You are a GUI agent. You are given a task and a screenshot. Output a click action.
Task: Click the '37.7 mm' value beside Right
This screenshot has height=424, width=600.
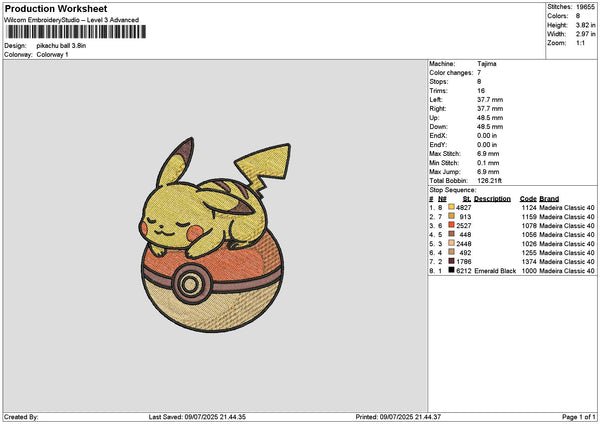point(490,109)
